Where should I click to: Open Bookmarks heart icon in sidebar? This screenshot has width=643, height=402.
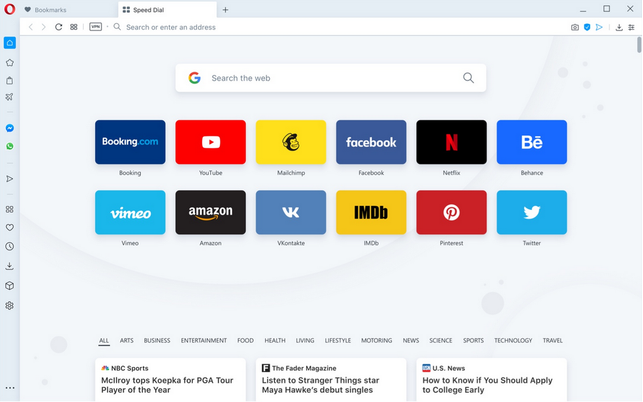click(10, 227)
